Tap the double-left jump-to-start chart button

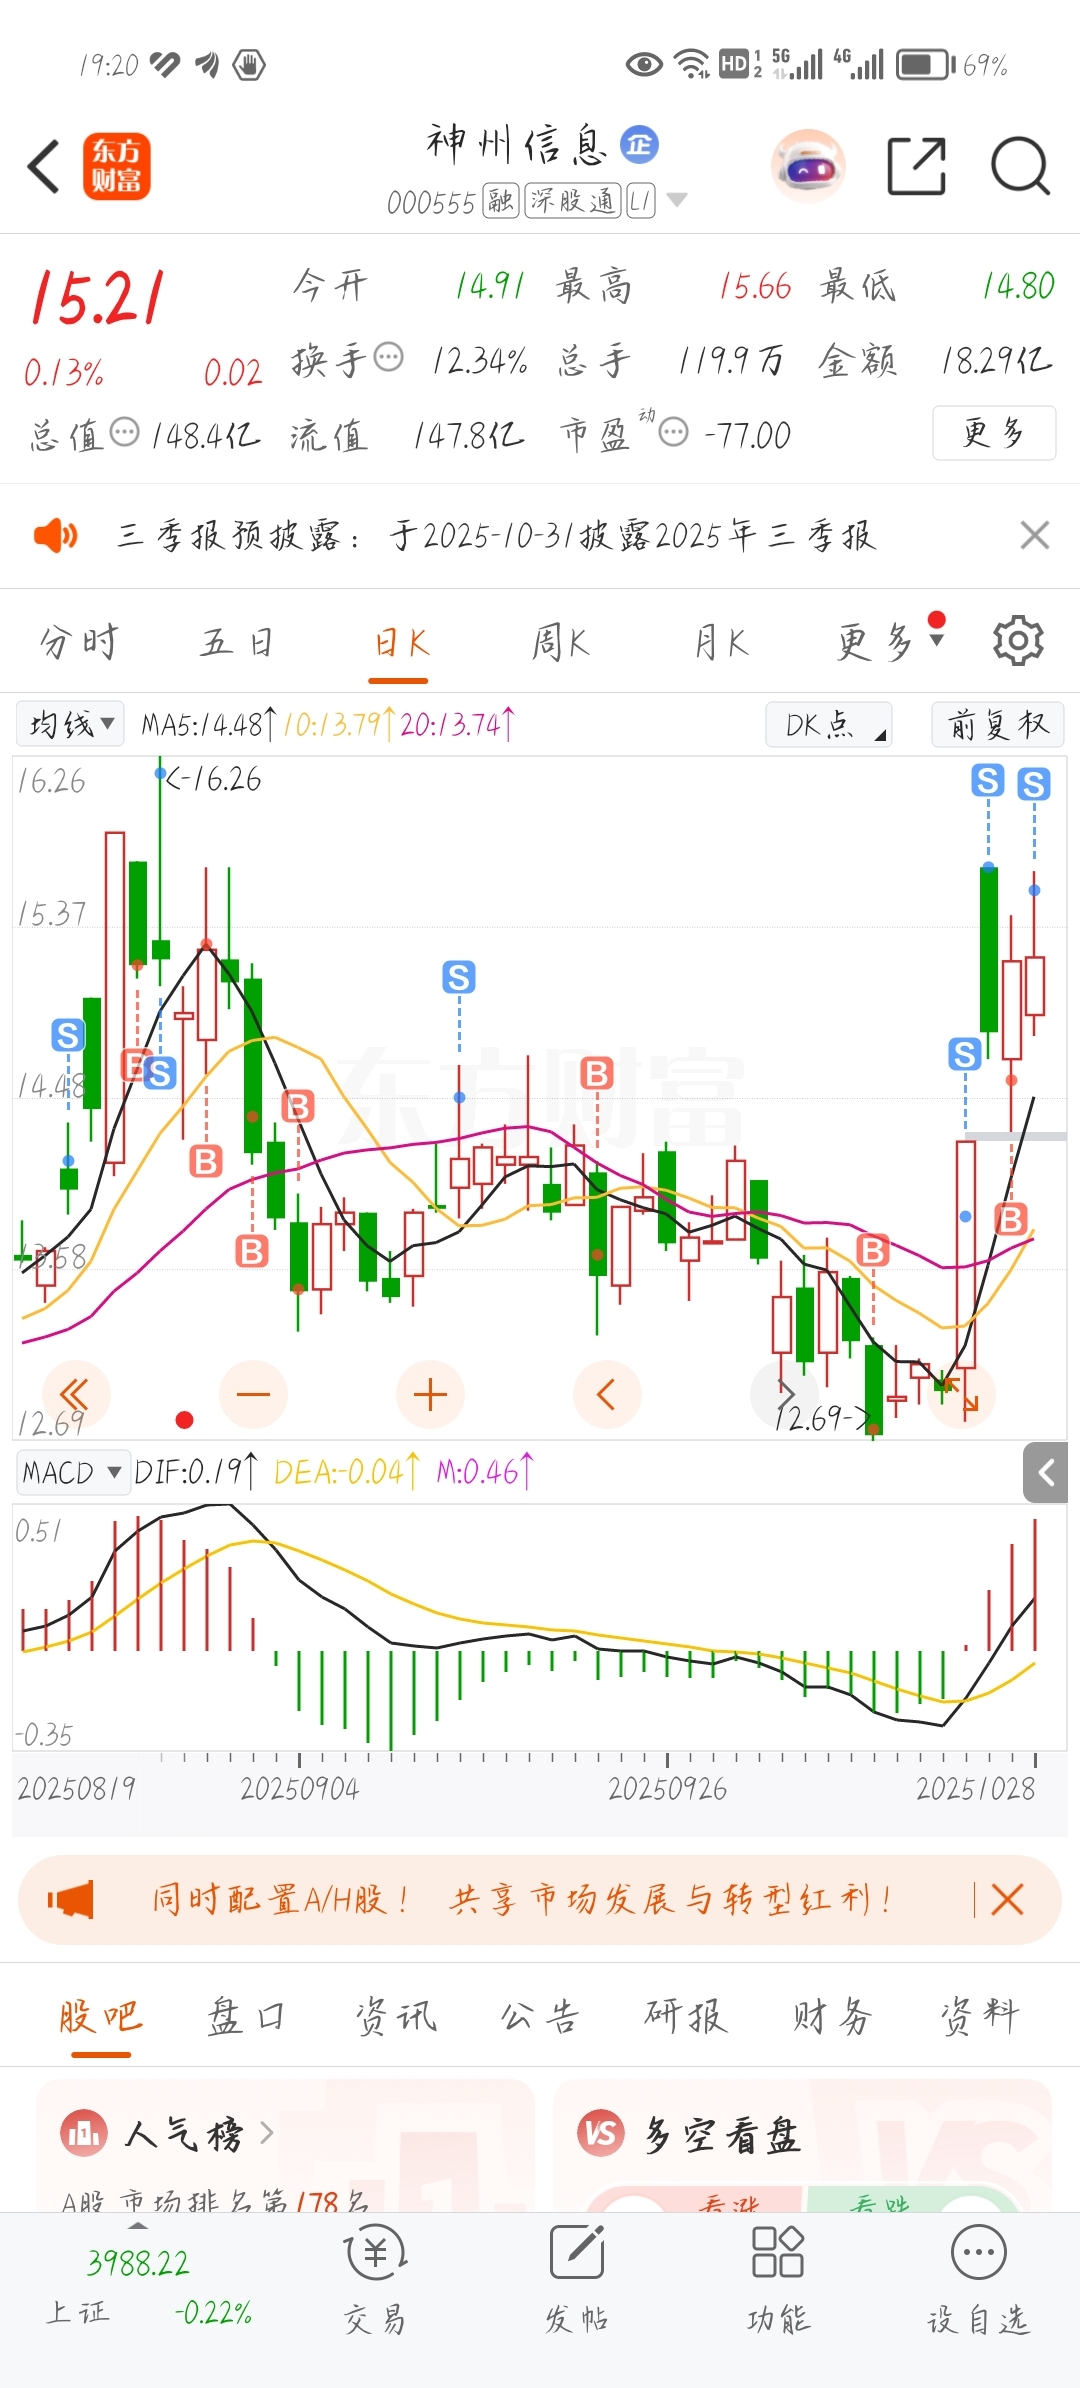(x=76, y=1394)
